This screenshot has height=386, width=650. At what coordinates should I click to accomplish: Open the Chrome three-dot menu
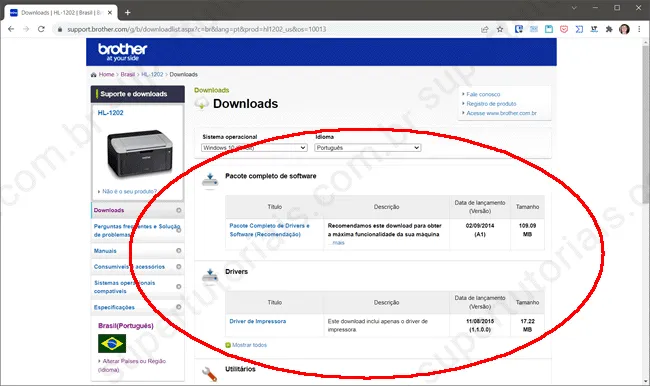(x=639, y=29)
